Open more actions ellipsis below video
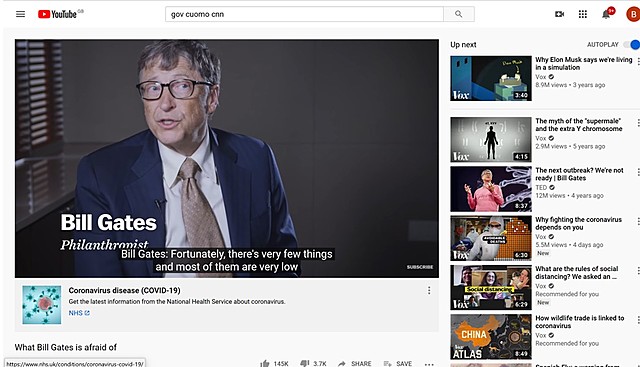Screen dimensions: 640x367 429,364
